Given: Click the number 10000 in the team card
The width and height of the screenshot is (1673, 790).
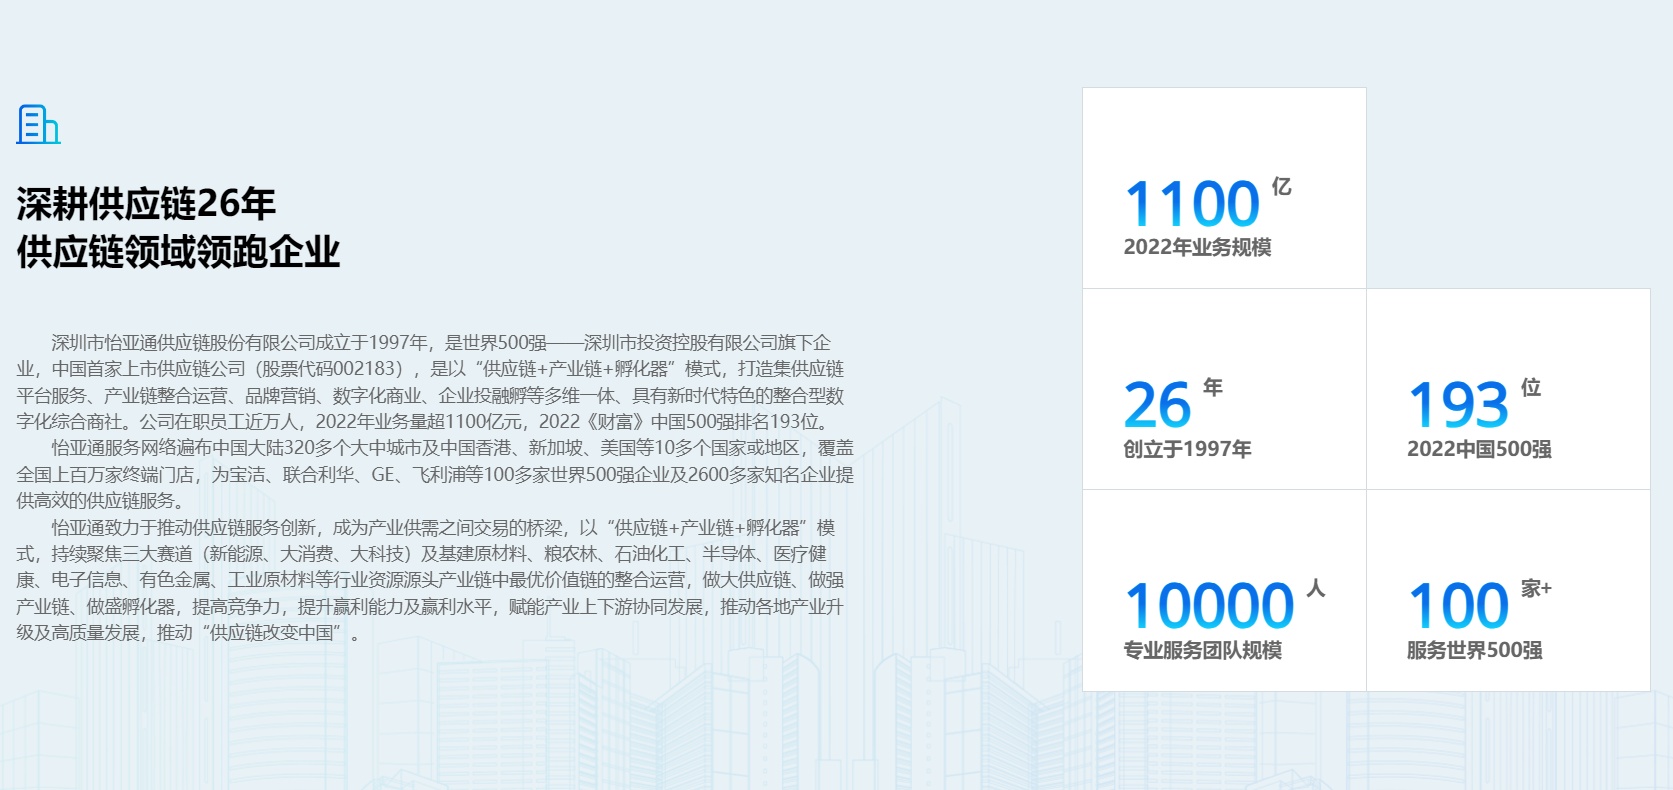Looking at the screenshot, I should (x=1210, y=606).
